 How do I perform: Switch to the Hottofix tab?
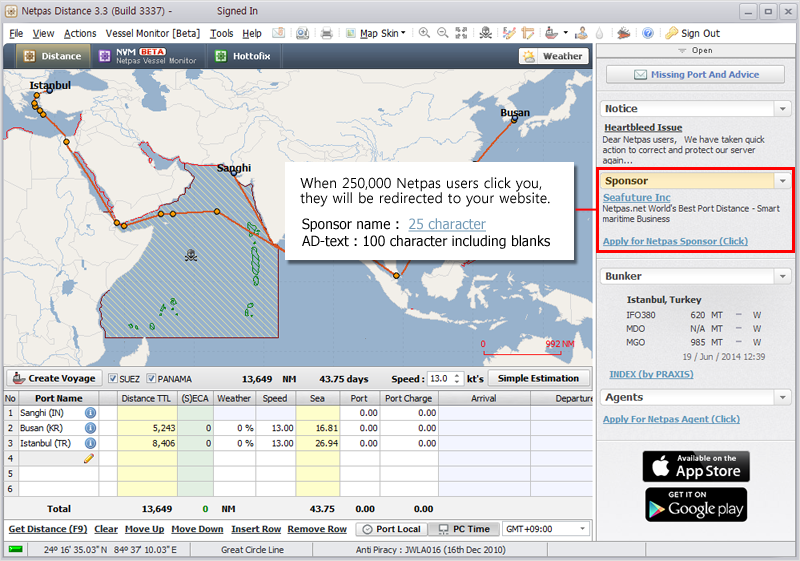pyautogui.click(x=243, y=56)
